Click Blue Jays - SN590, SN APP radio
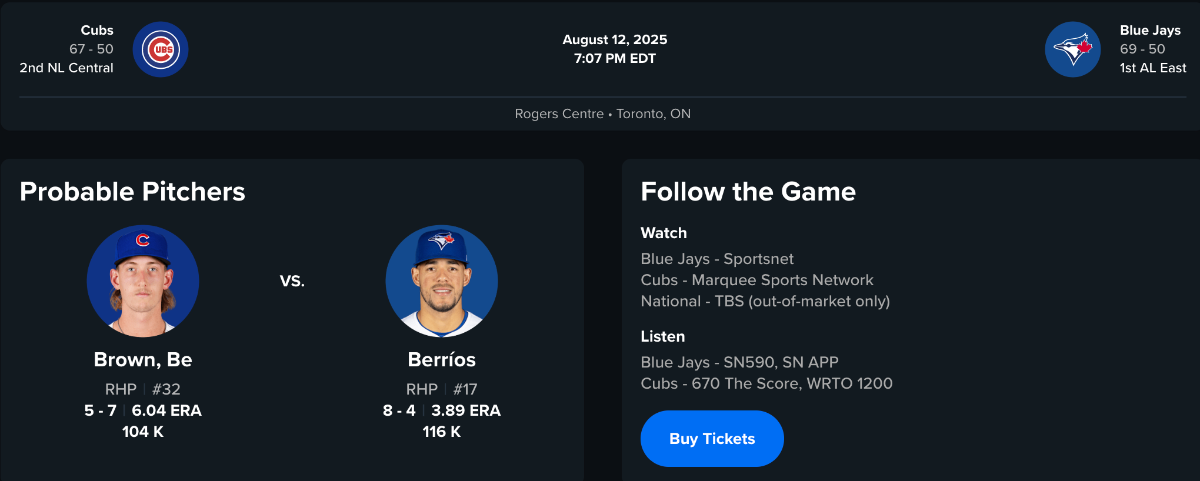This screenshot has width=1200, height=481. click(739, 362)
